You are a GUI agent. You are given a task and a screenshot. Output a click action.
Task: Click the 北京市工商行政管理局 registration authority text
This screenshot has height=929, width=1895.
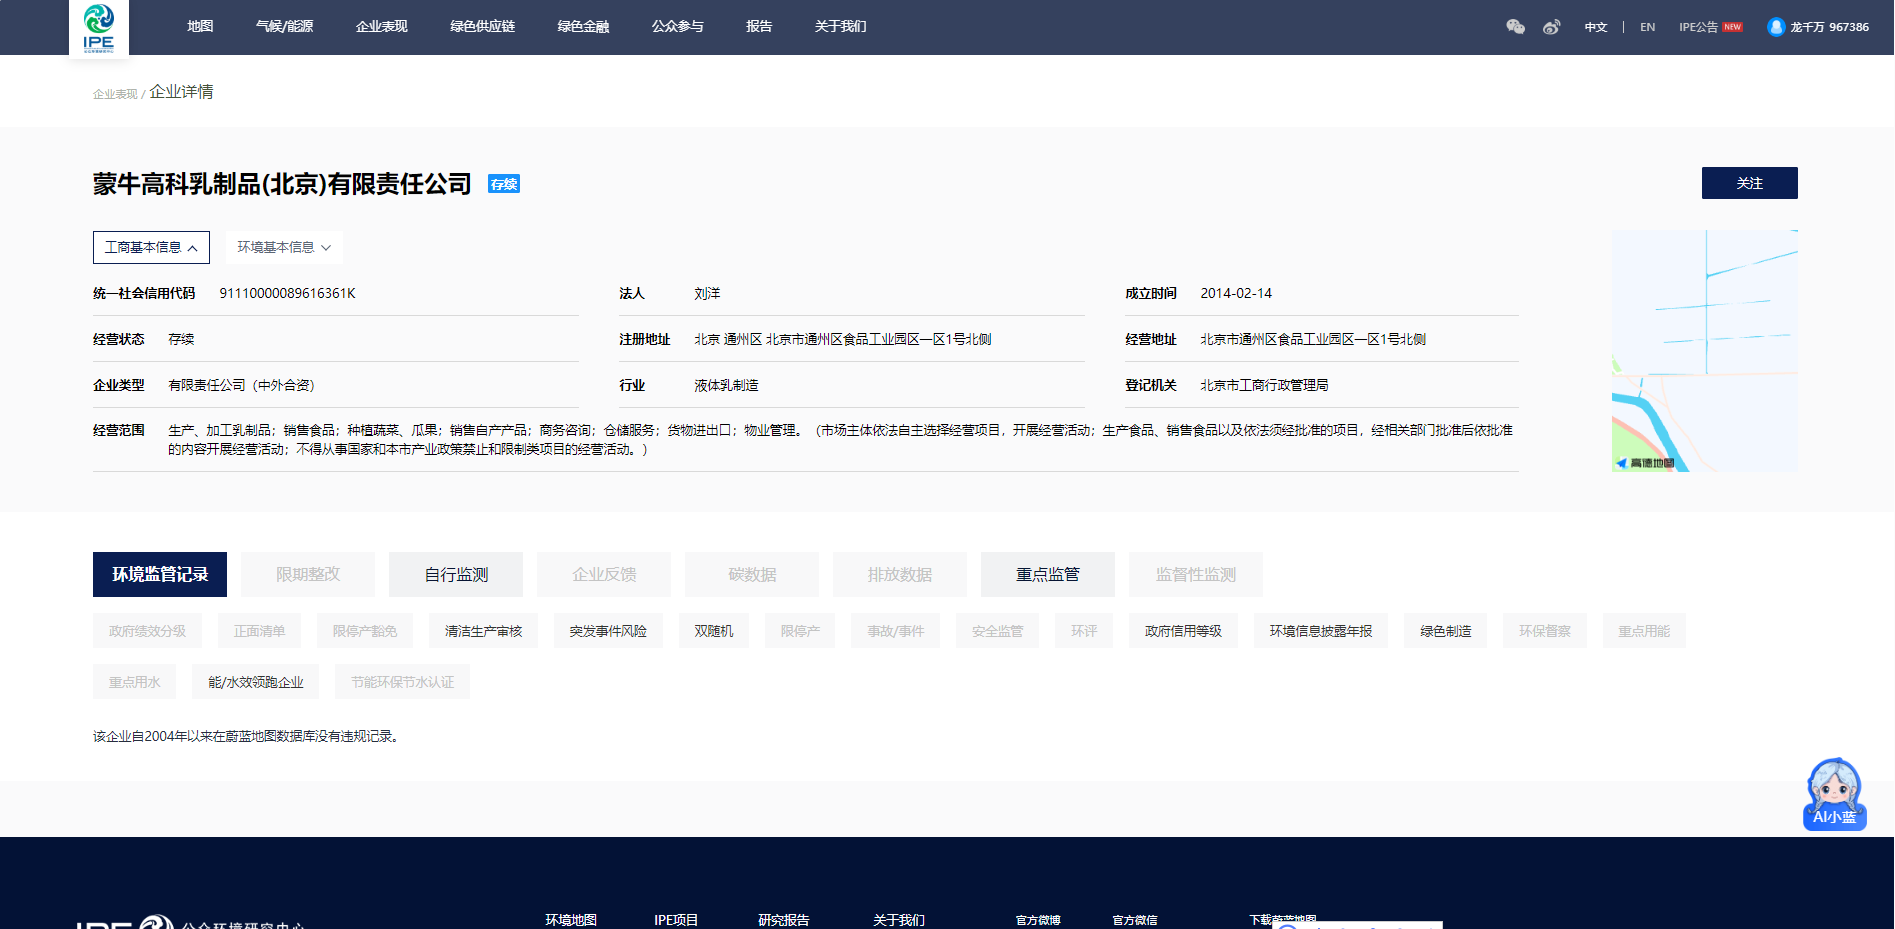(1264, 385)
